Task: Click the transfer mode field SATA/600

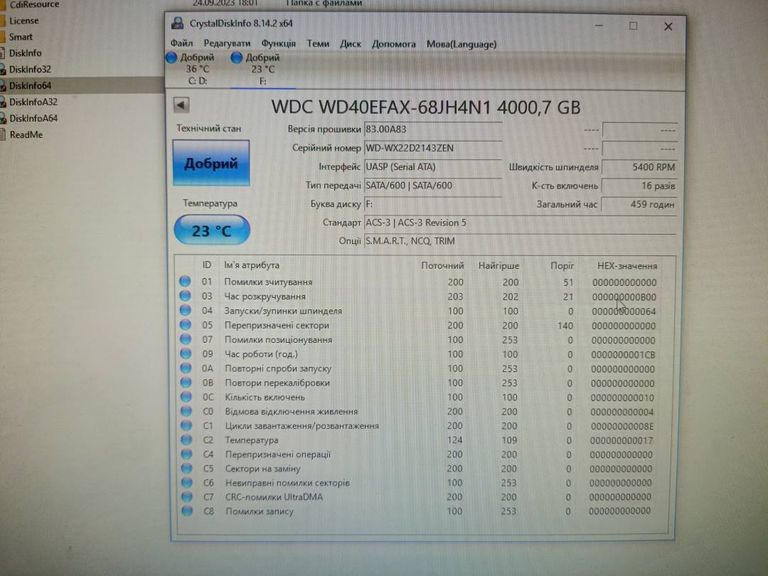Action: [x=433, y=185]
